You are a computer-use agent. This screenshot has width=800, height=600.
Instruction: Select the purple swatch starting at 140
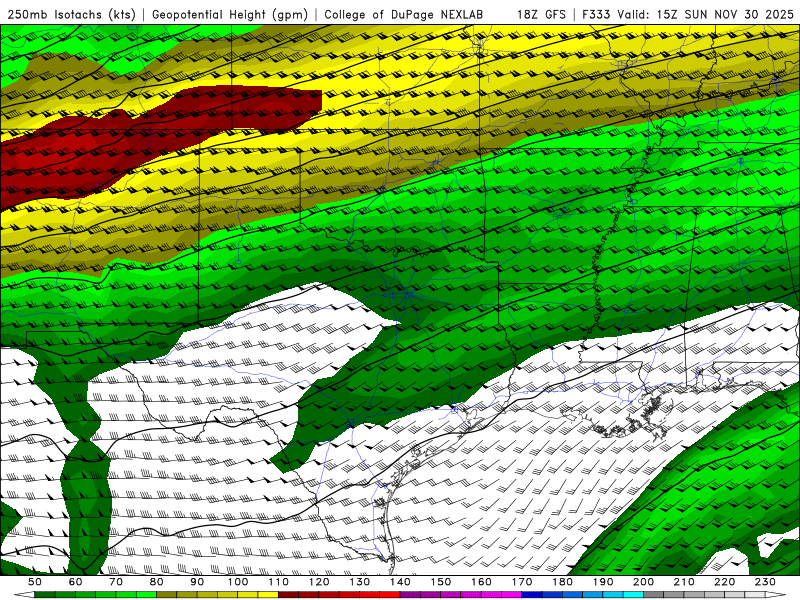tap(410, 595)
